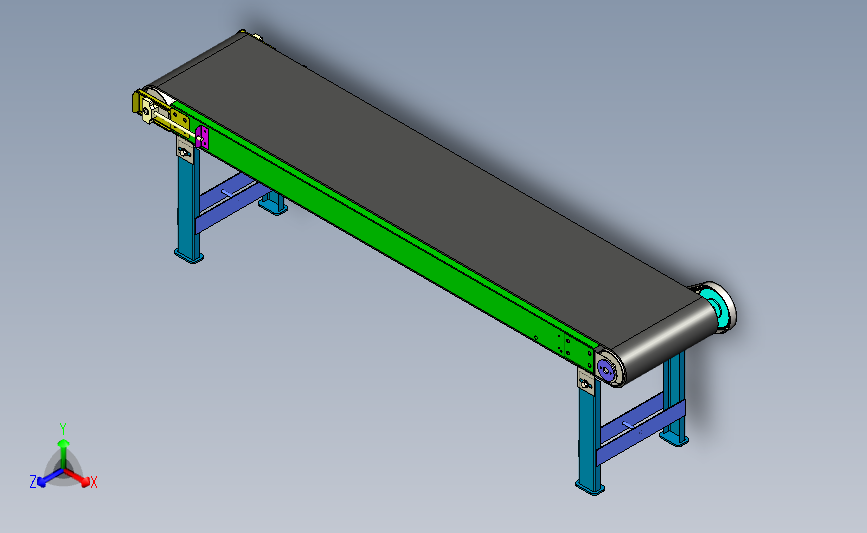Click the magenta bracket on the frame

pos(202,137)
